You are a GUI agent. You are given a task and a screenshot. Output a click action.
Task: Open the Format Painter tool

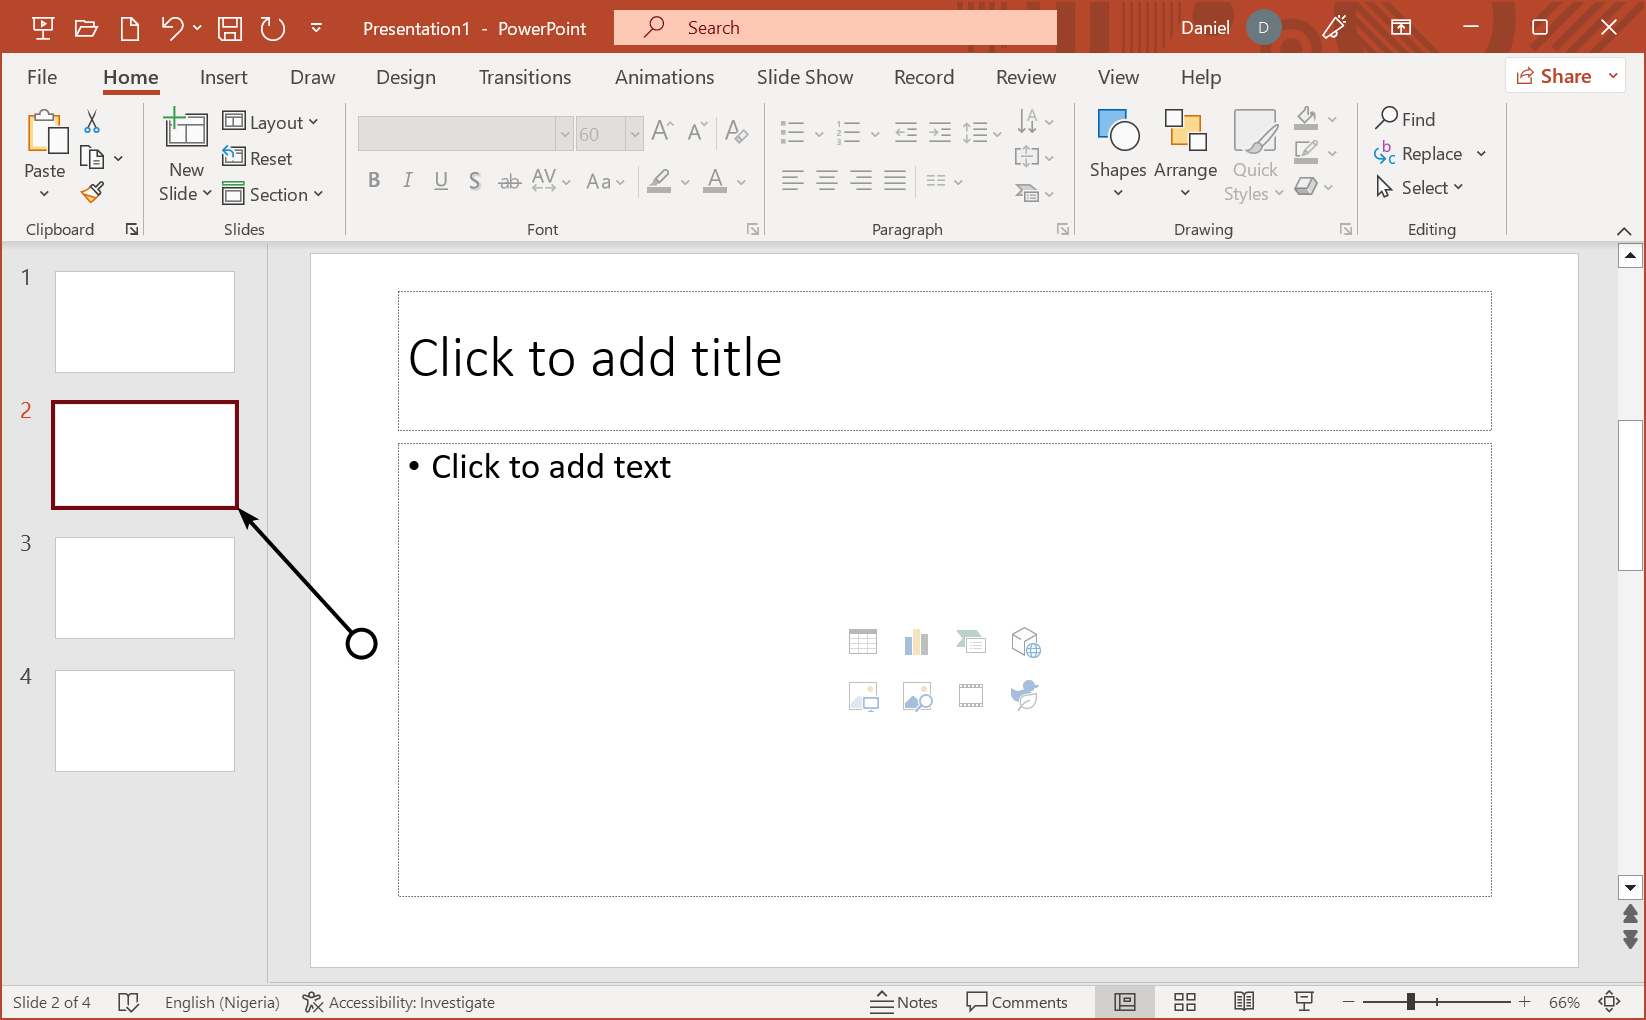pyautogui.click(x=91, y=191)
